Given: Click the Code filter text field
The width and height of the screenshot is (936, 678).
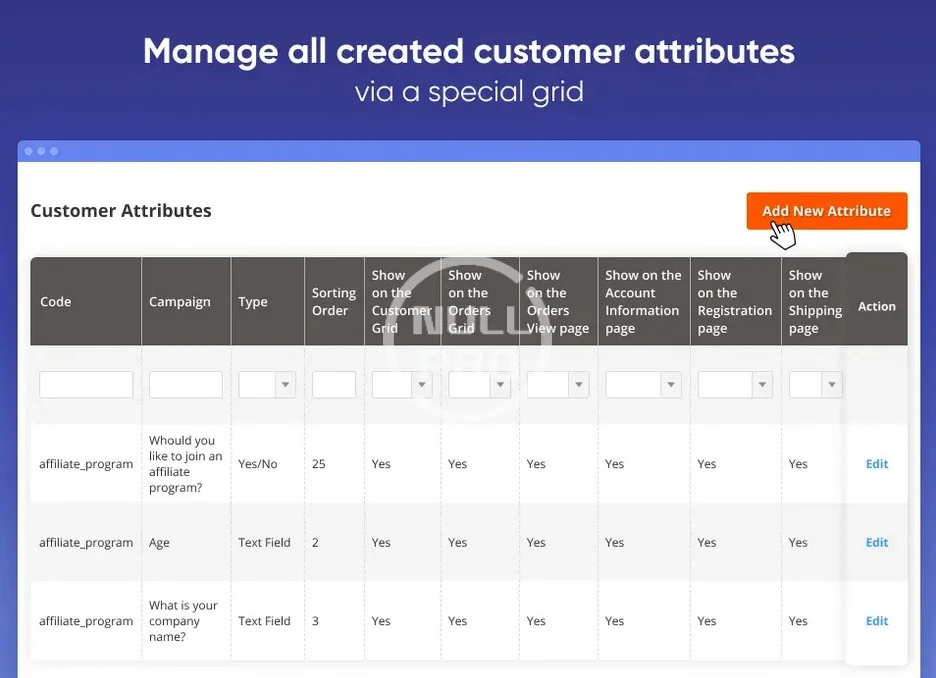Looking at the screenshot, I should (86, 385).
